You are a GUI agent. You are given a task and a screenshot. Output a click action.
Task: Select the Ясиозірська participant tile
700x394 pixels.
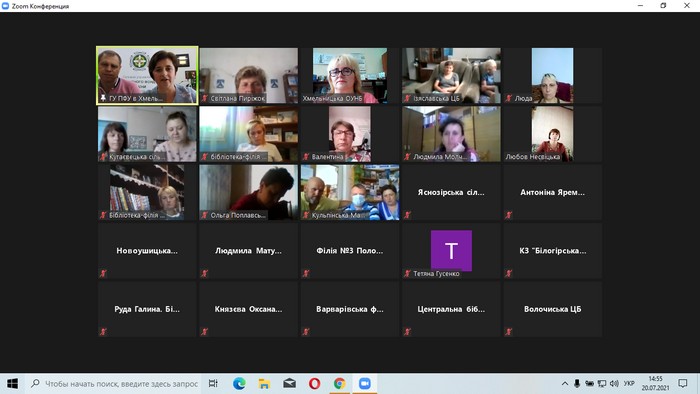click(451, 192)
